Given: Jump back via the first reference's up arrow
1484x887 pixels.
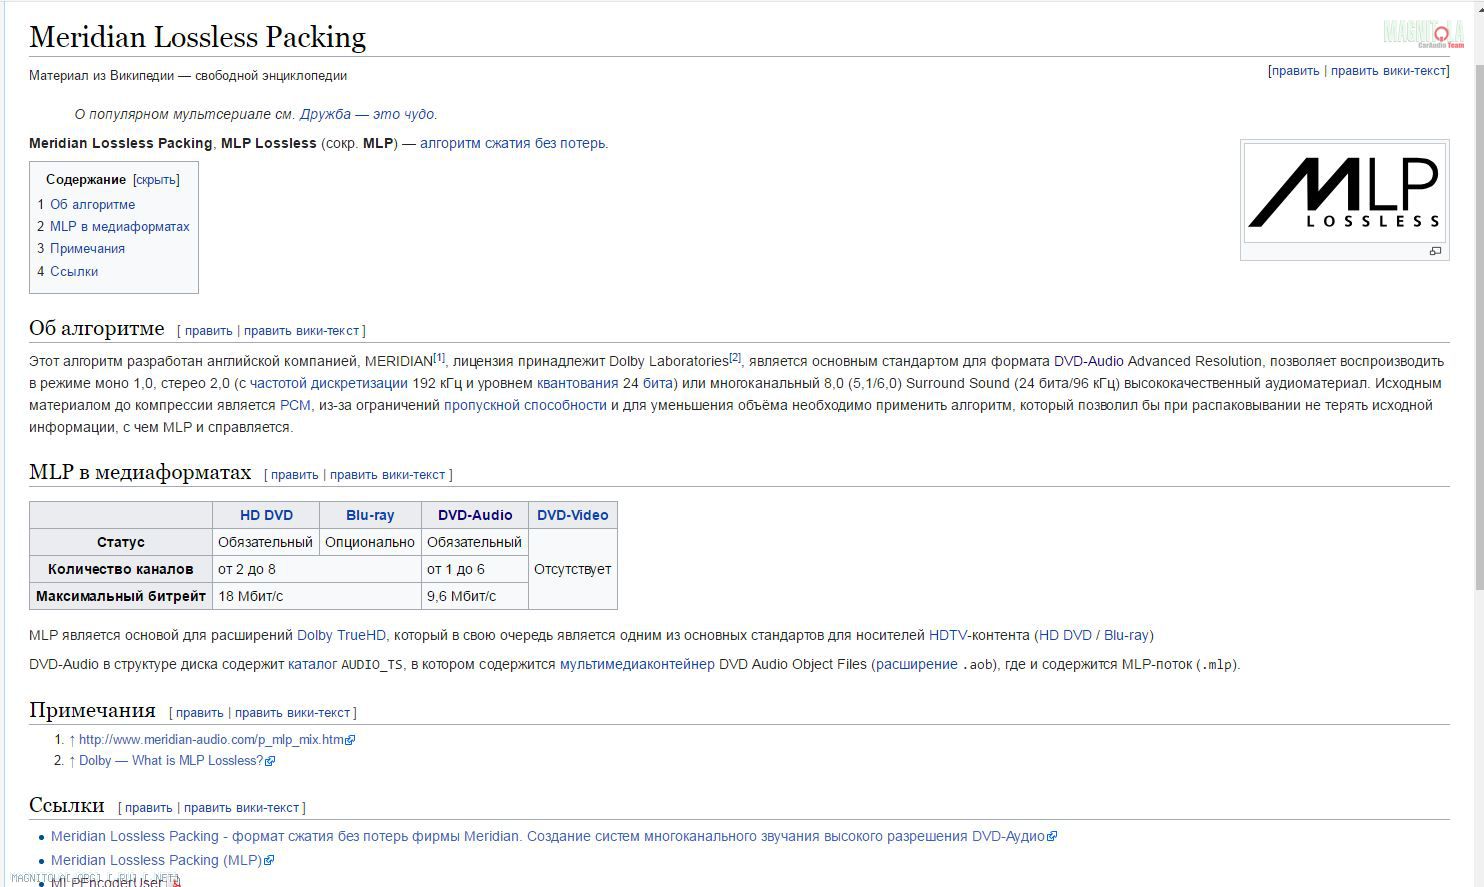Looking at the screenshot, I should click(x=72, y=740).
